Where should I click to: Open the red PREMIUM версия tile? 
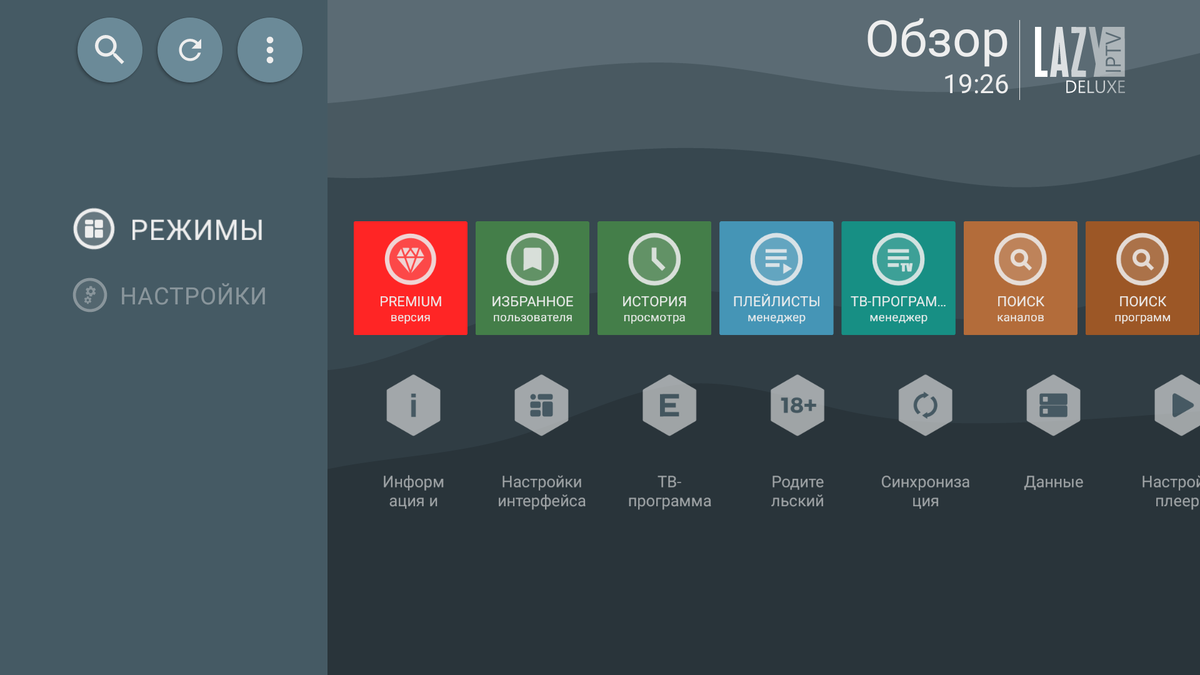coord(410,278)
